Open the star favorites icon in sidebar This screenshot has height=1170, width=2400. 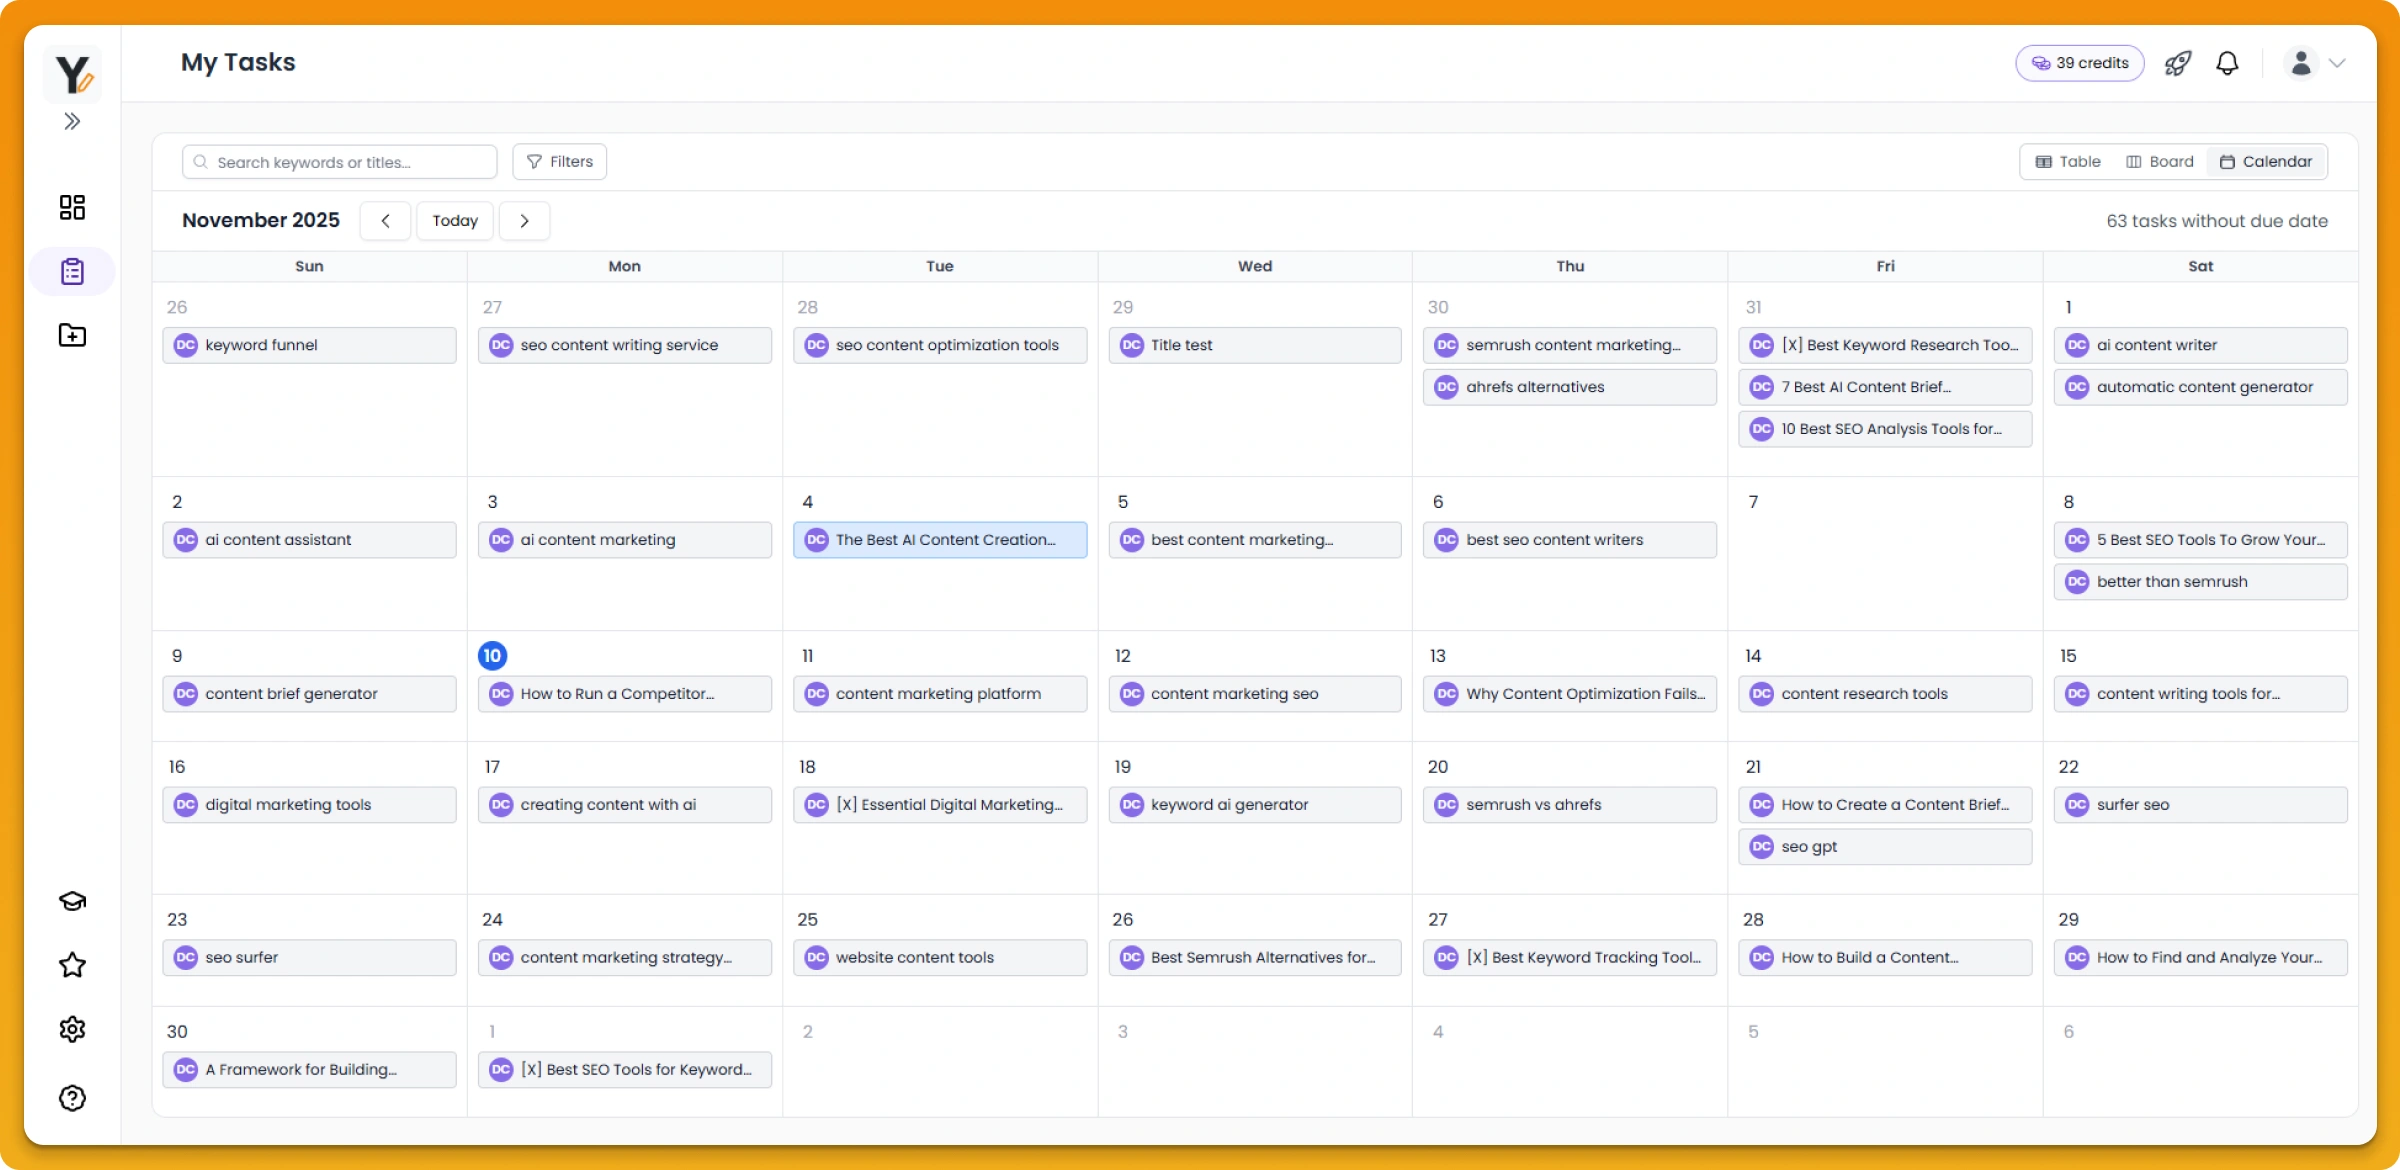click(x=72, y=965)
